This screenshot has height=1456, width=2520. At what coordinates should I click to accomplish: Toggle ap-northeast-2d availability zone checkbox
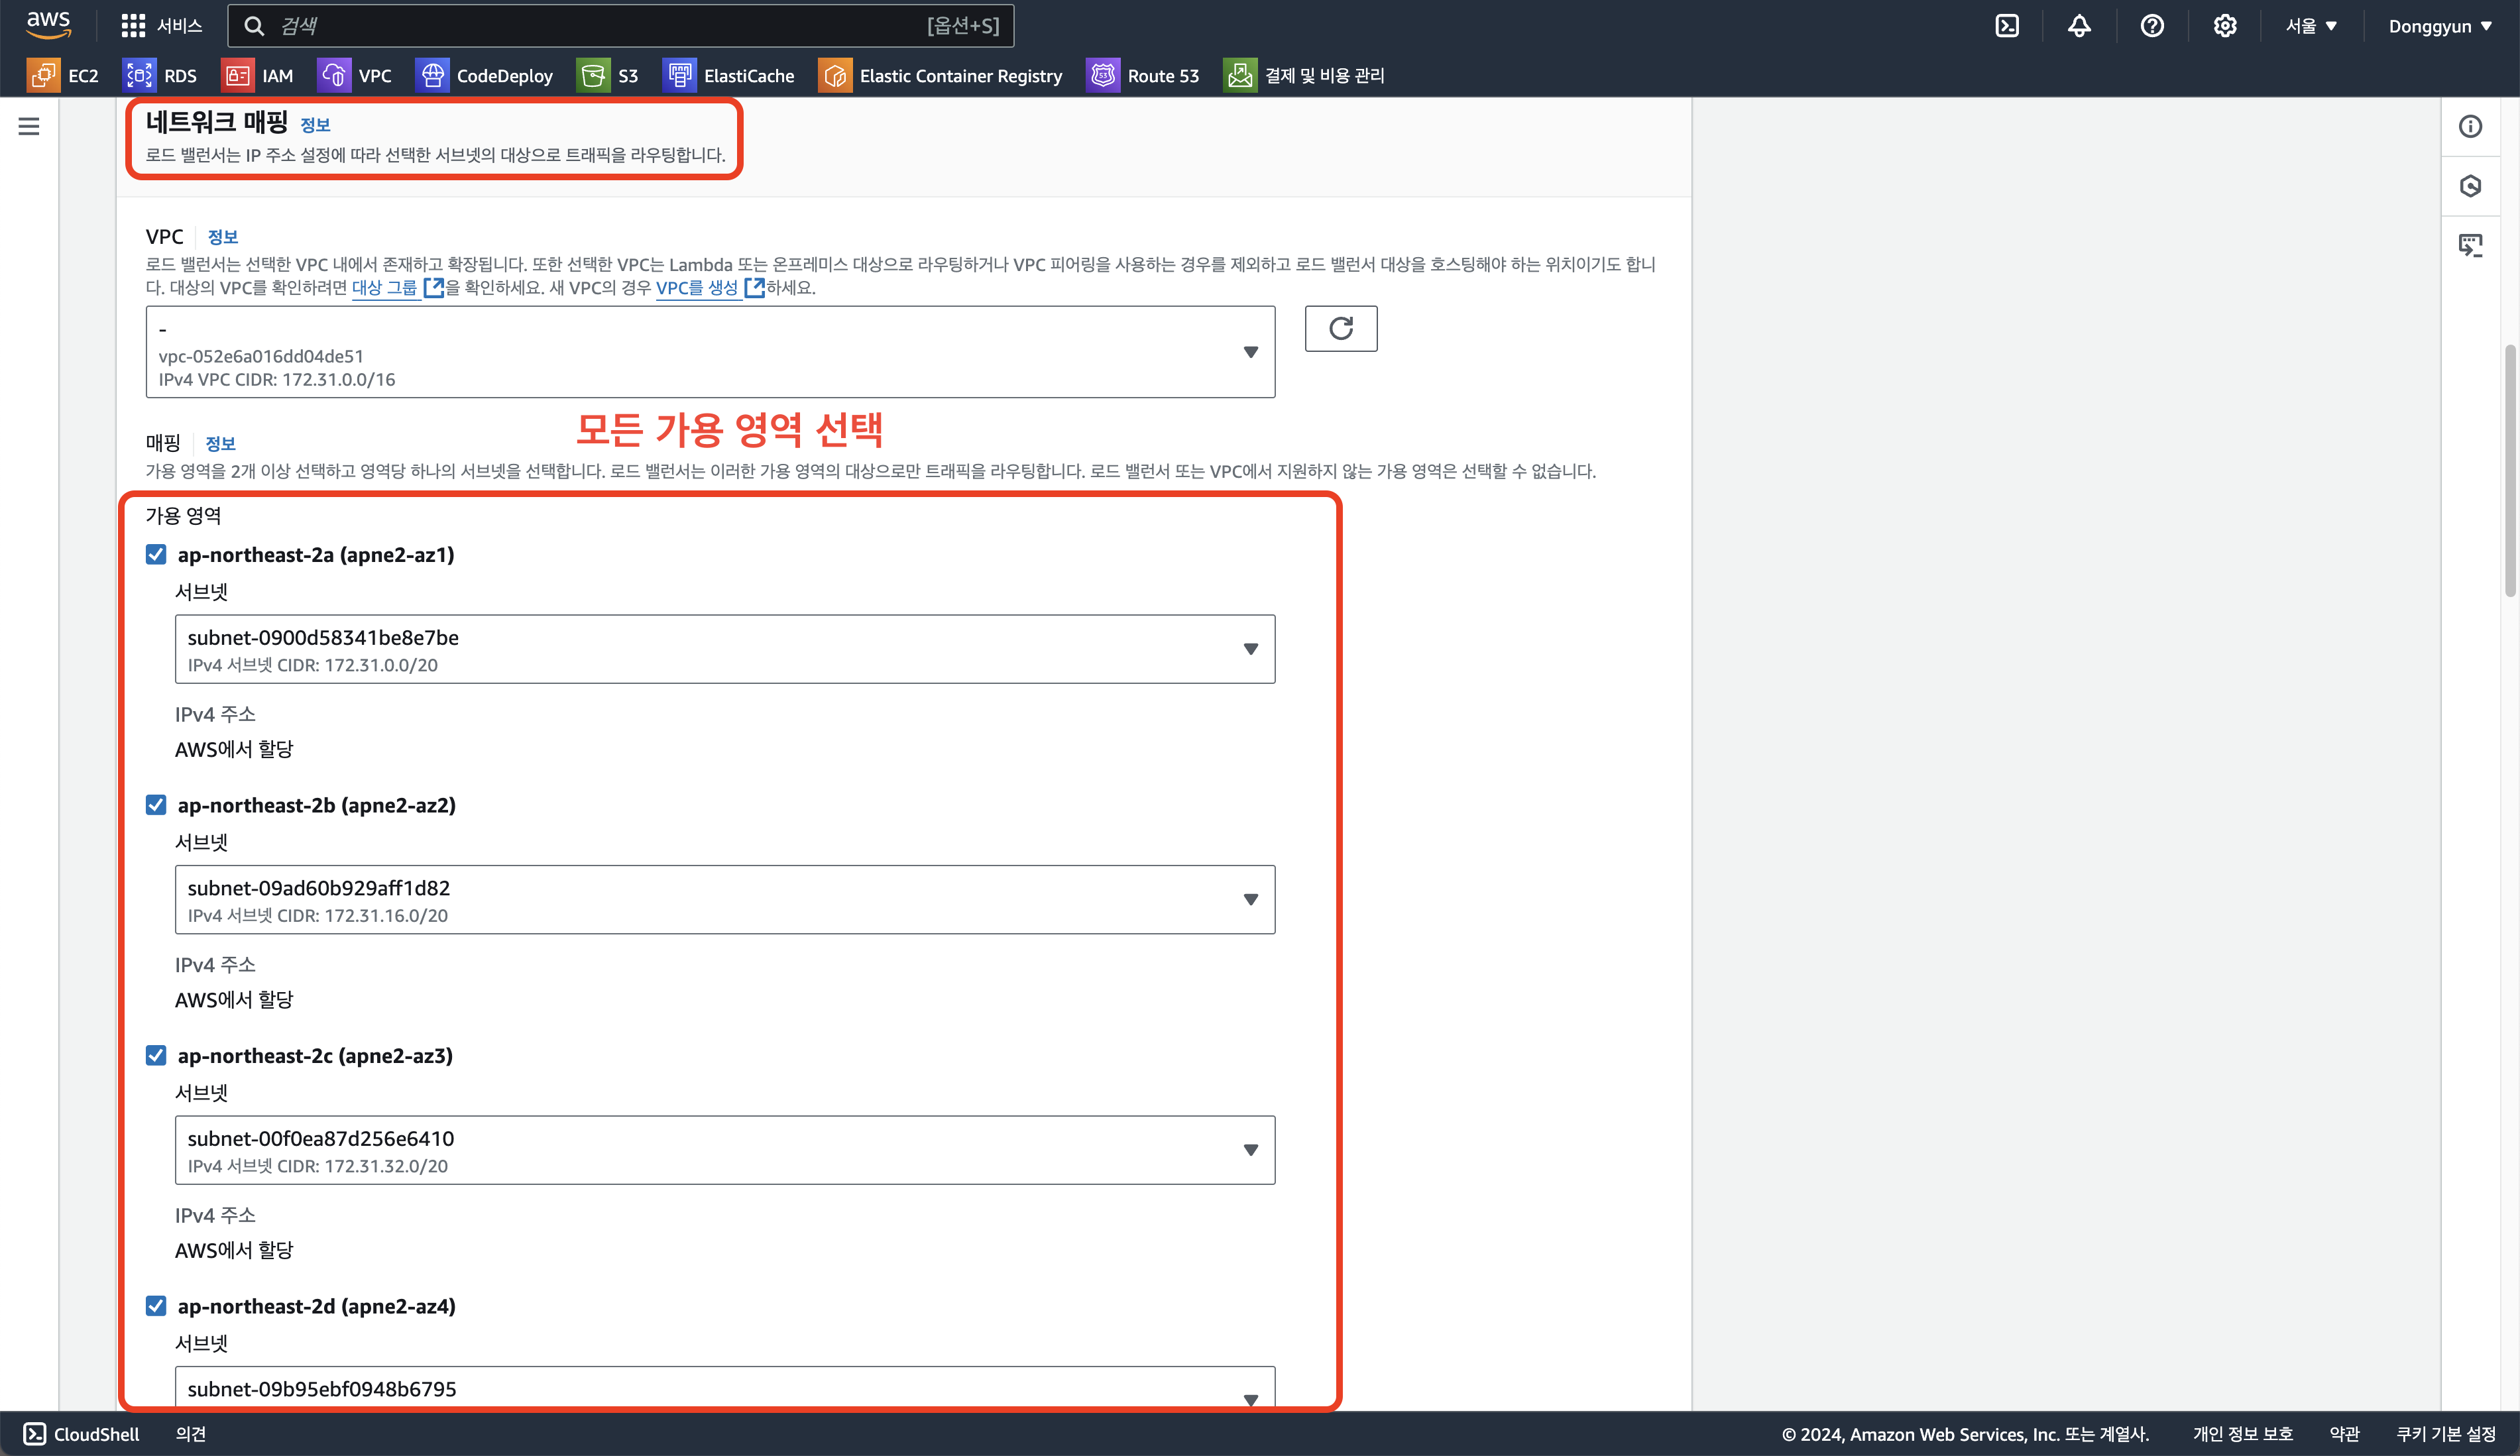pyautogui.click(x=156, y=1306)
